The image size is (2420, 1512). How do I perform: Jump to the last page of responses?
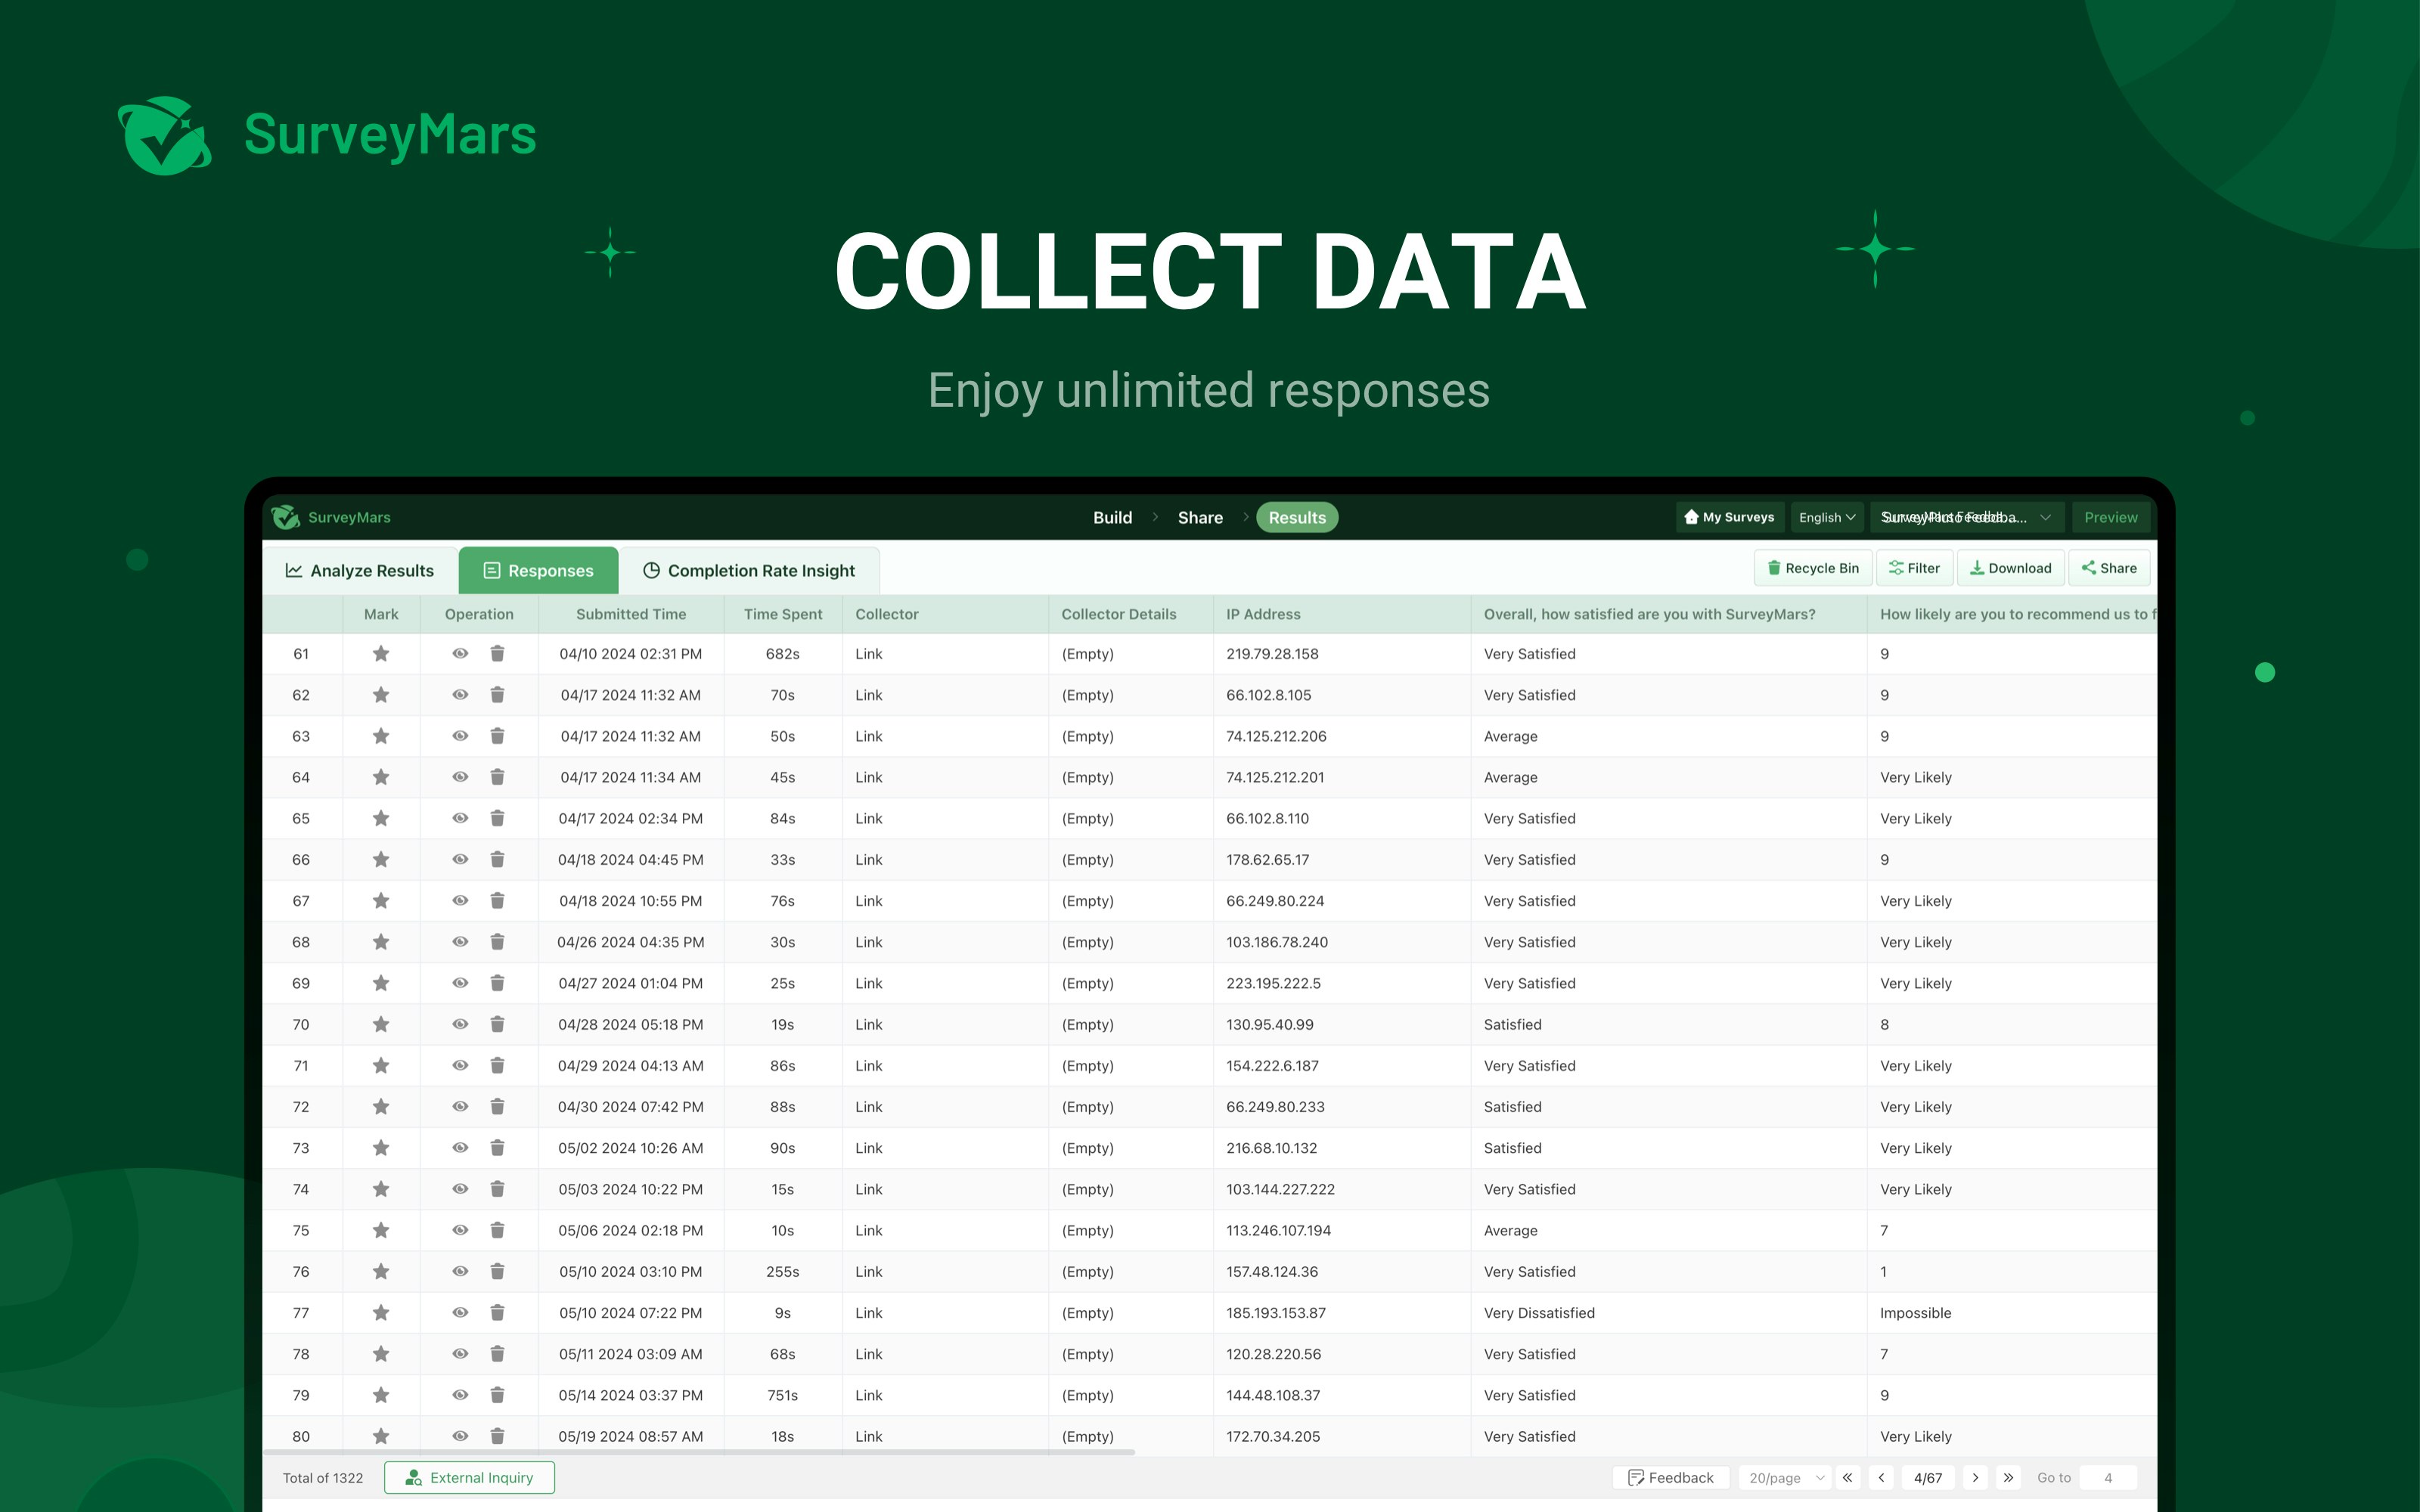(x=2008, y=1478)
